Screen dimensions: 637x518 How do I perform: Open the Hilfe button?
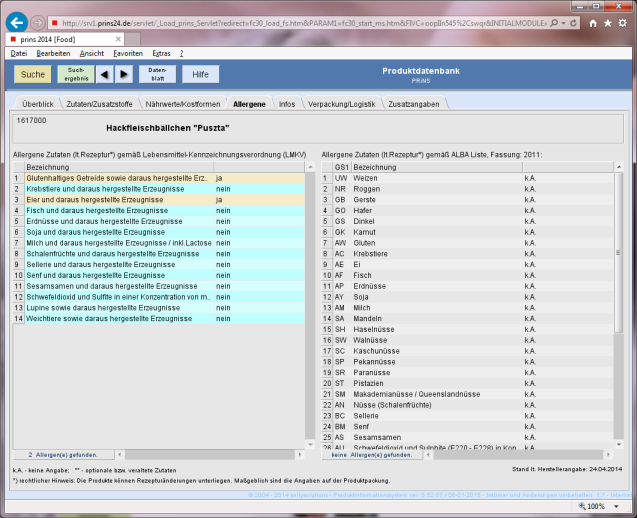200,74
